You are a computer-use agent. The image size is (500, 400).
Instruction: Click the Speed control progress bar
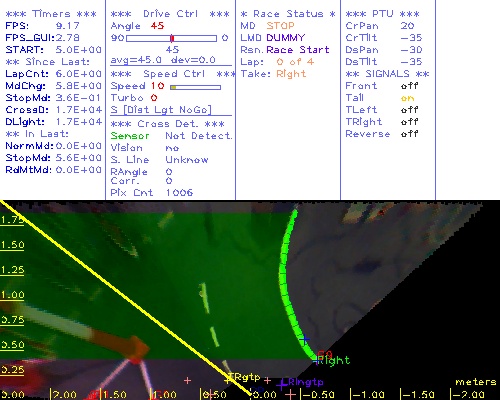(x=195, y=87)
